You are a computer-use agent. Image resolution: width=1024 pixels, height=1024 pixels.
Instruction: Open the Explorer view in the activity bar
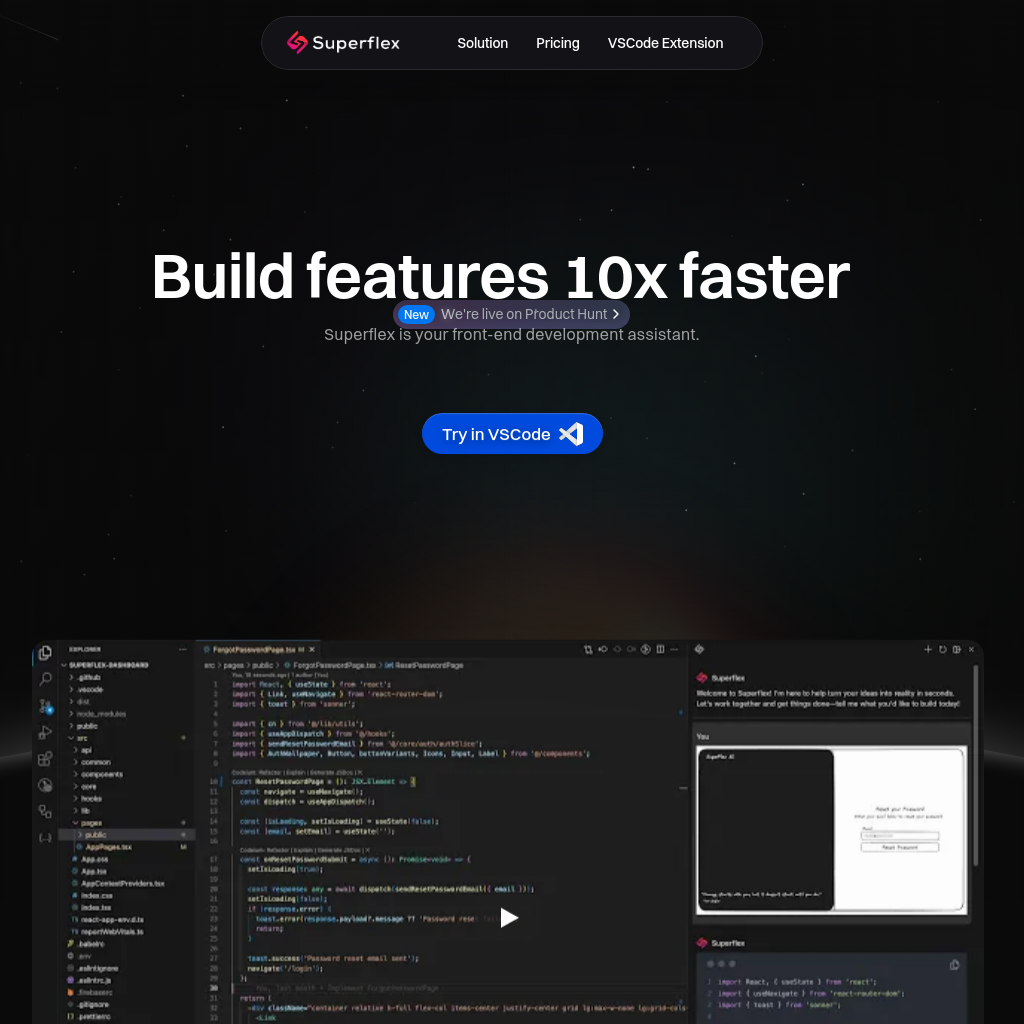[44, 652]
